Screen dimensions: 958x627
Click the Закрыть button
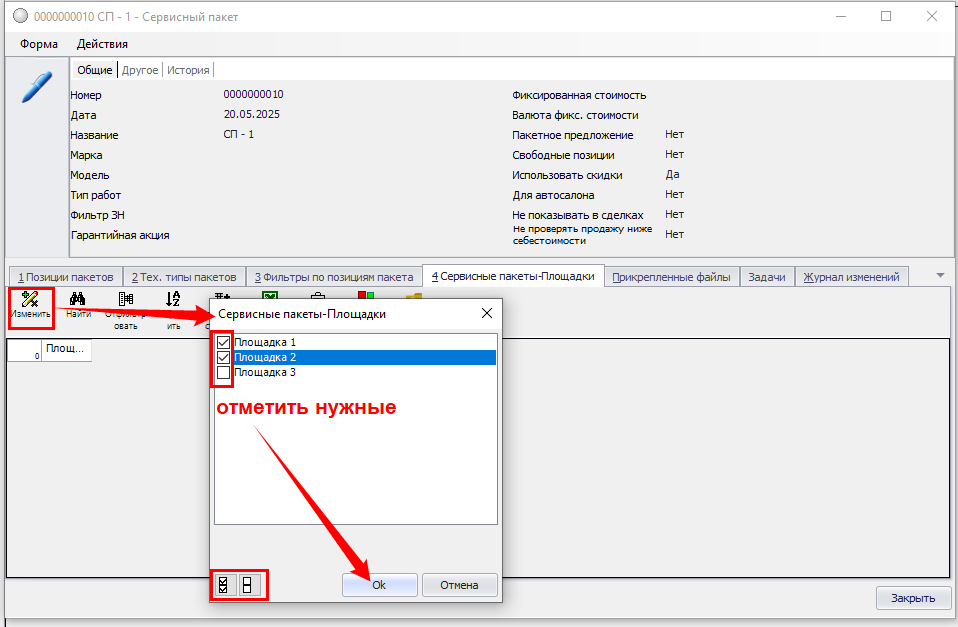(x=912, y=598)
